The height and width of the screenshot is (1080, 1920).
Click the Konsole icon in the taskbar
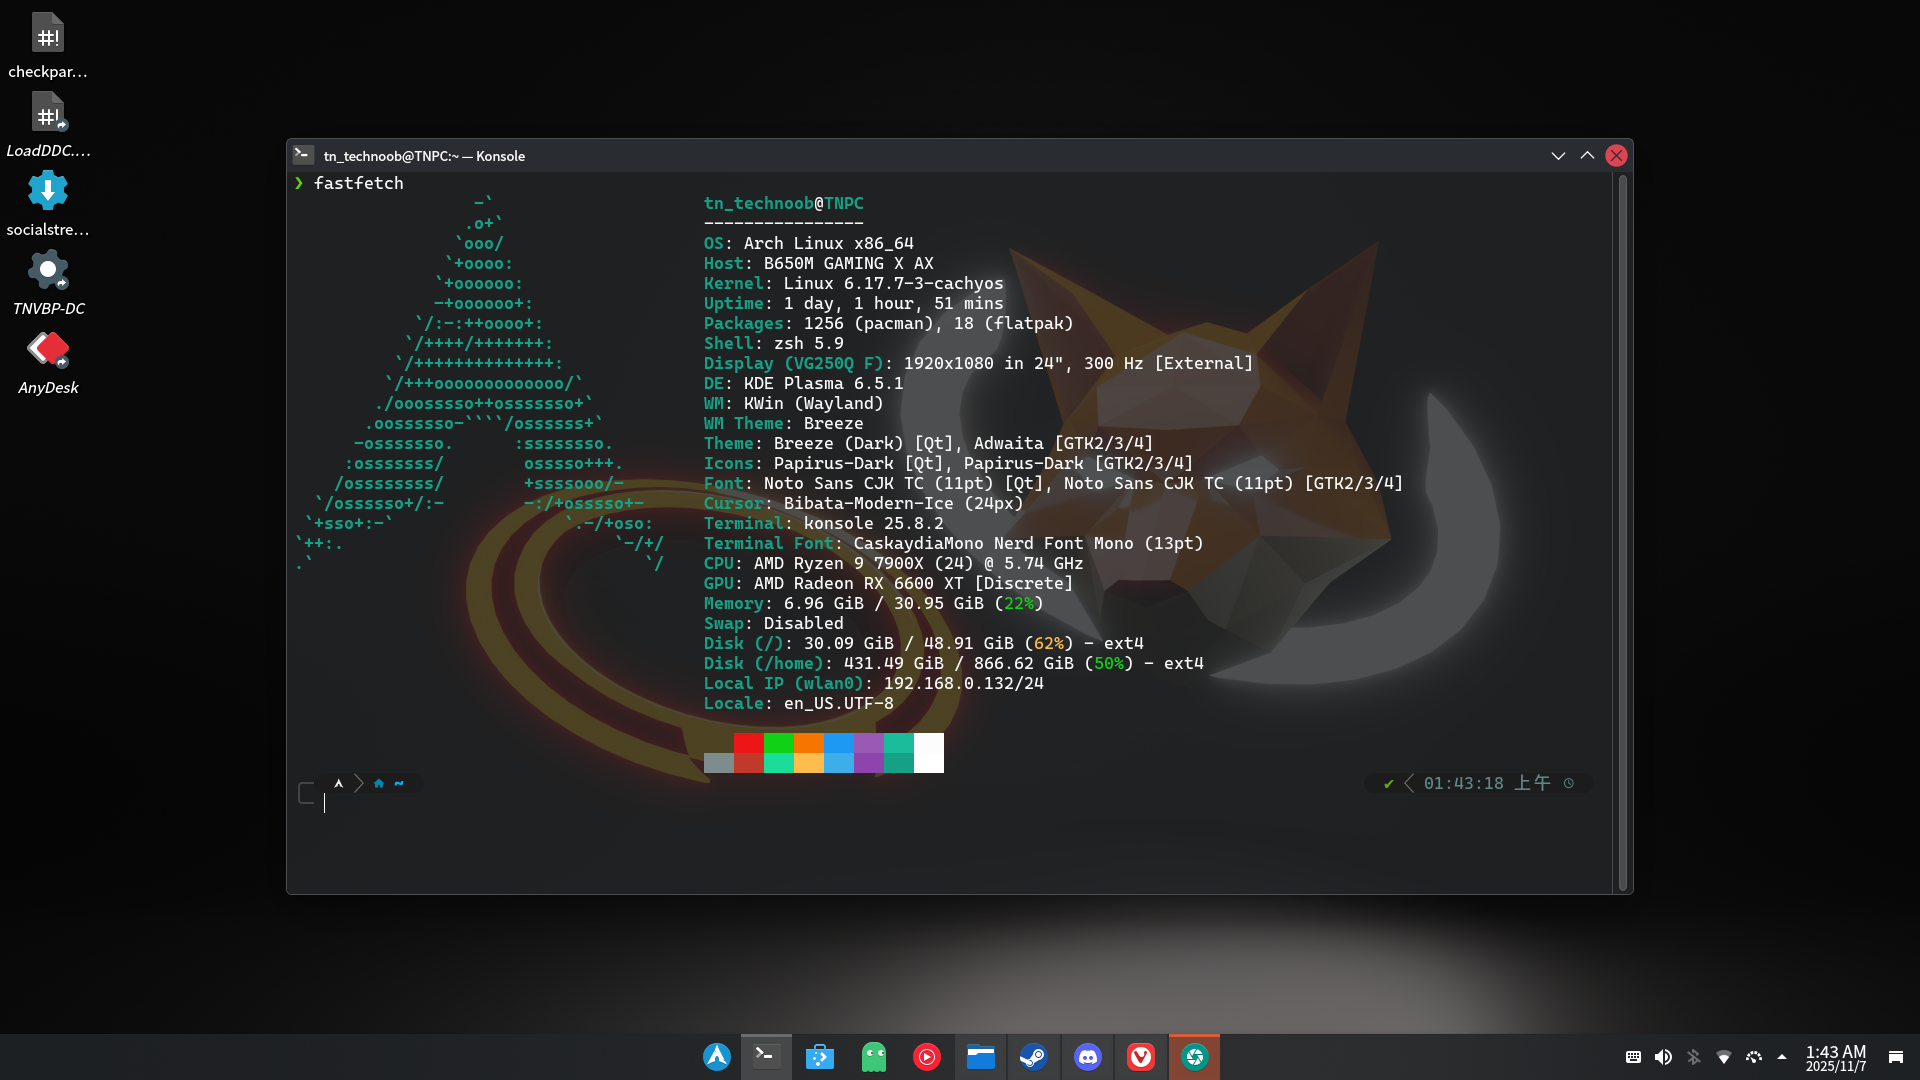pyautogui.click(x=766, y=1057)
